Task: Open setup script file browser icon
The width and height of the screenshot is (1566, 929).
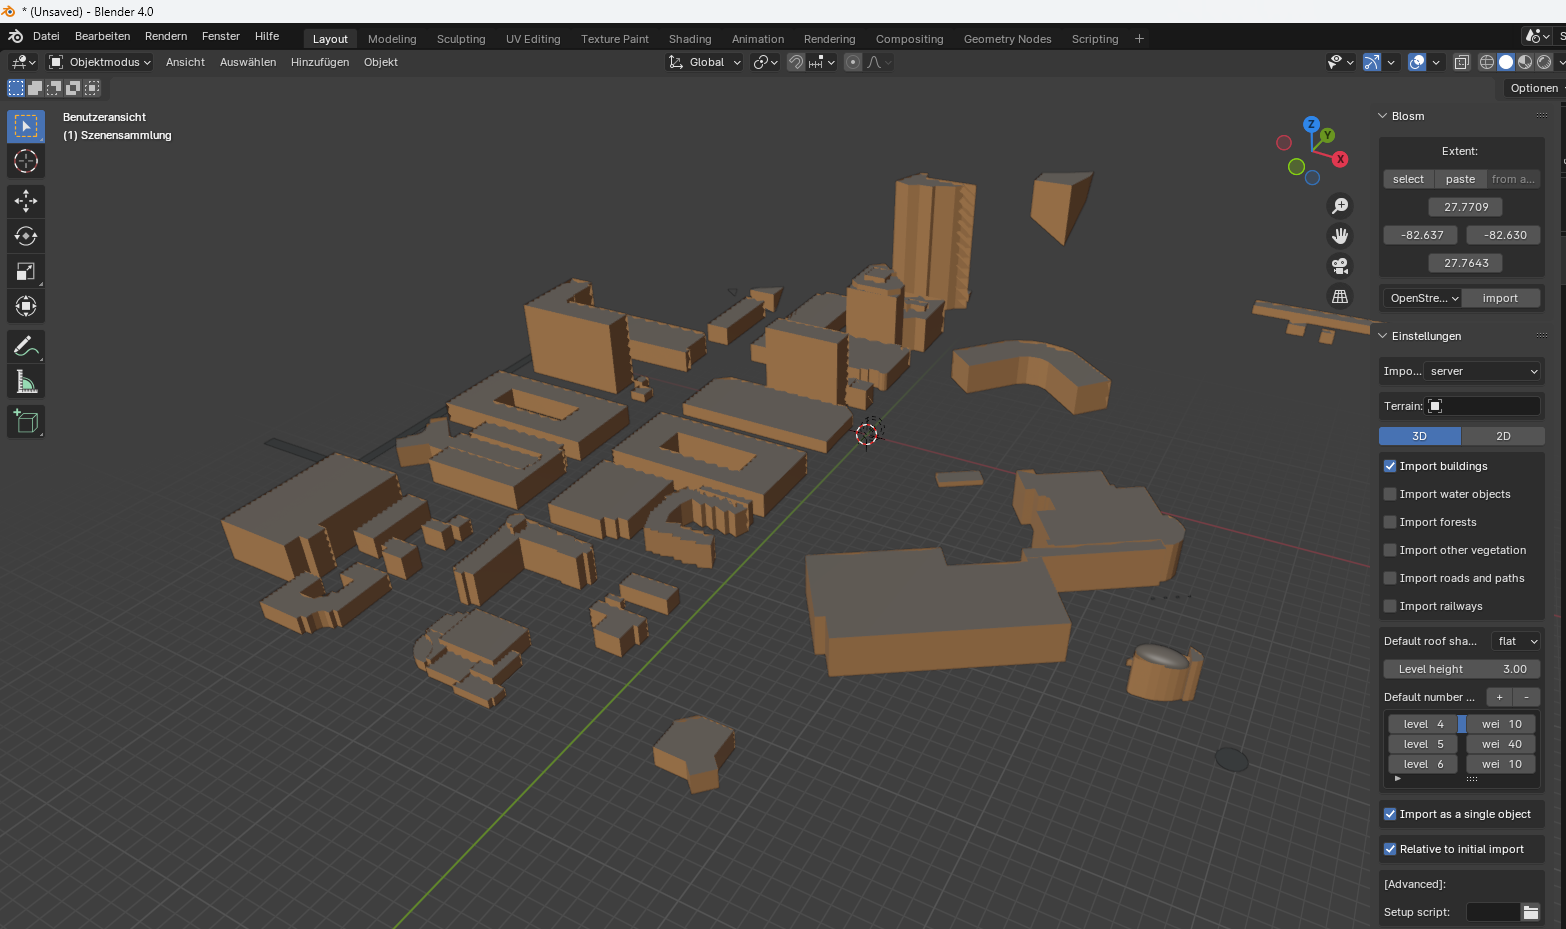Action: coord(1531,912)
